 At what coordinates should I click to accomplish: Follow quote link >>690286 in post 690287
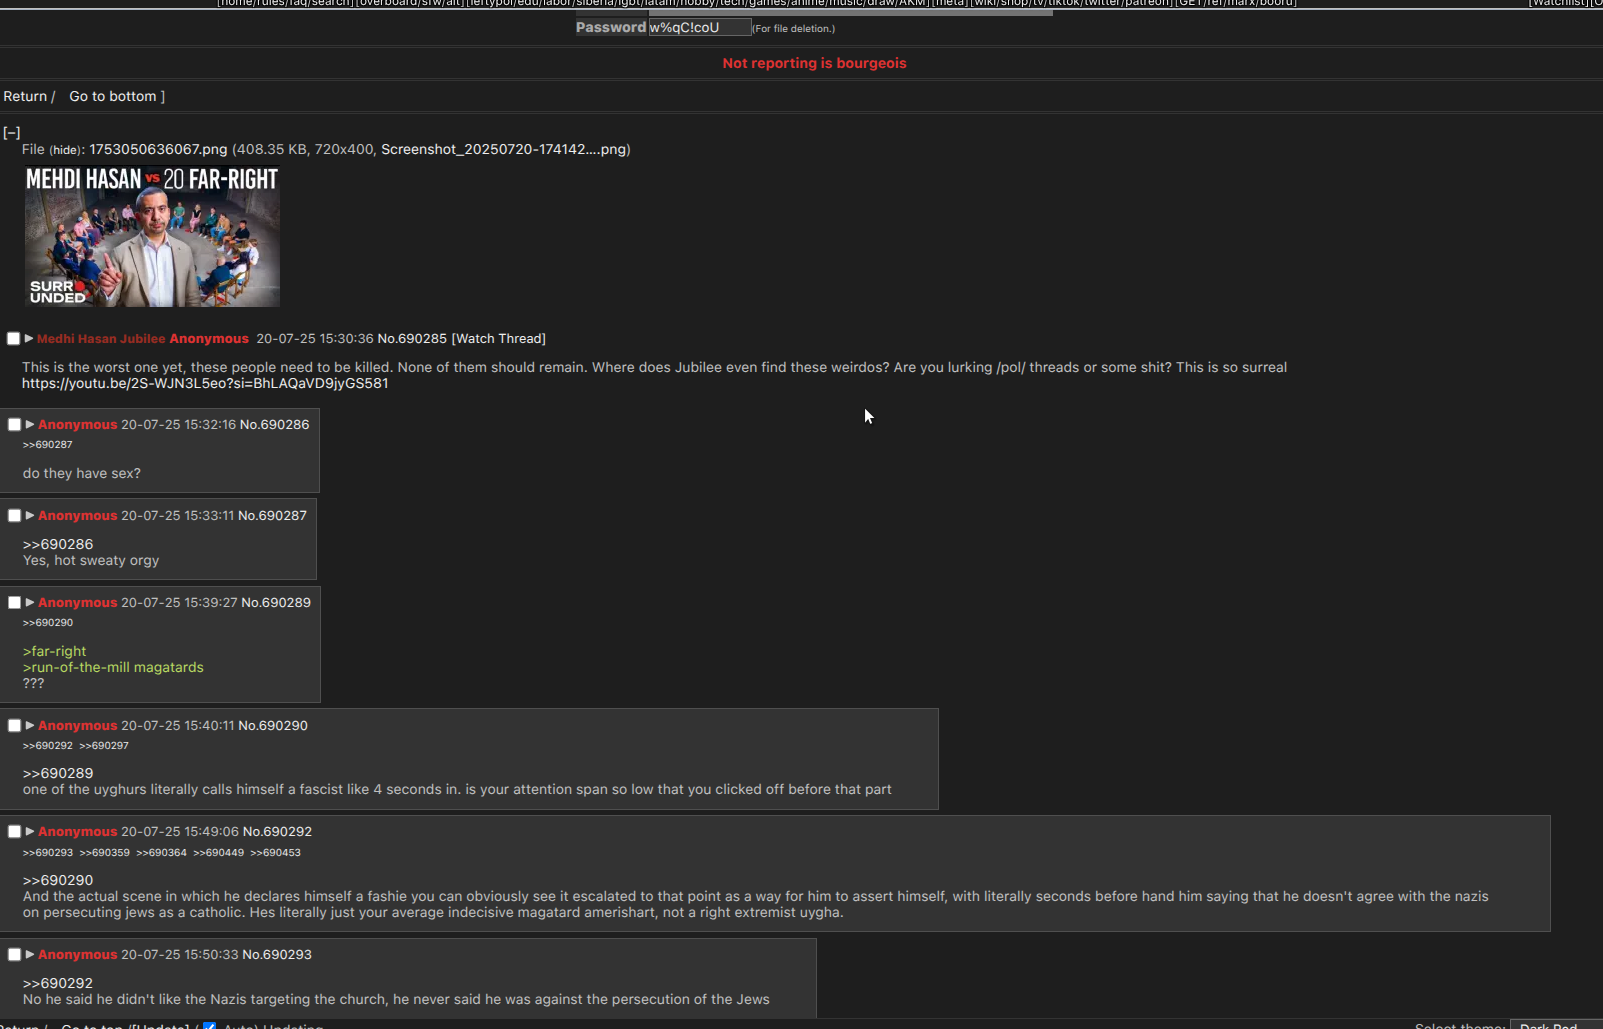[x=58, y=544]
